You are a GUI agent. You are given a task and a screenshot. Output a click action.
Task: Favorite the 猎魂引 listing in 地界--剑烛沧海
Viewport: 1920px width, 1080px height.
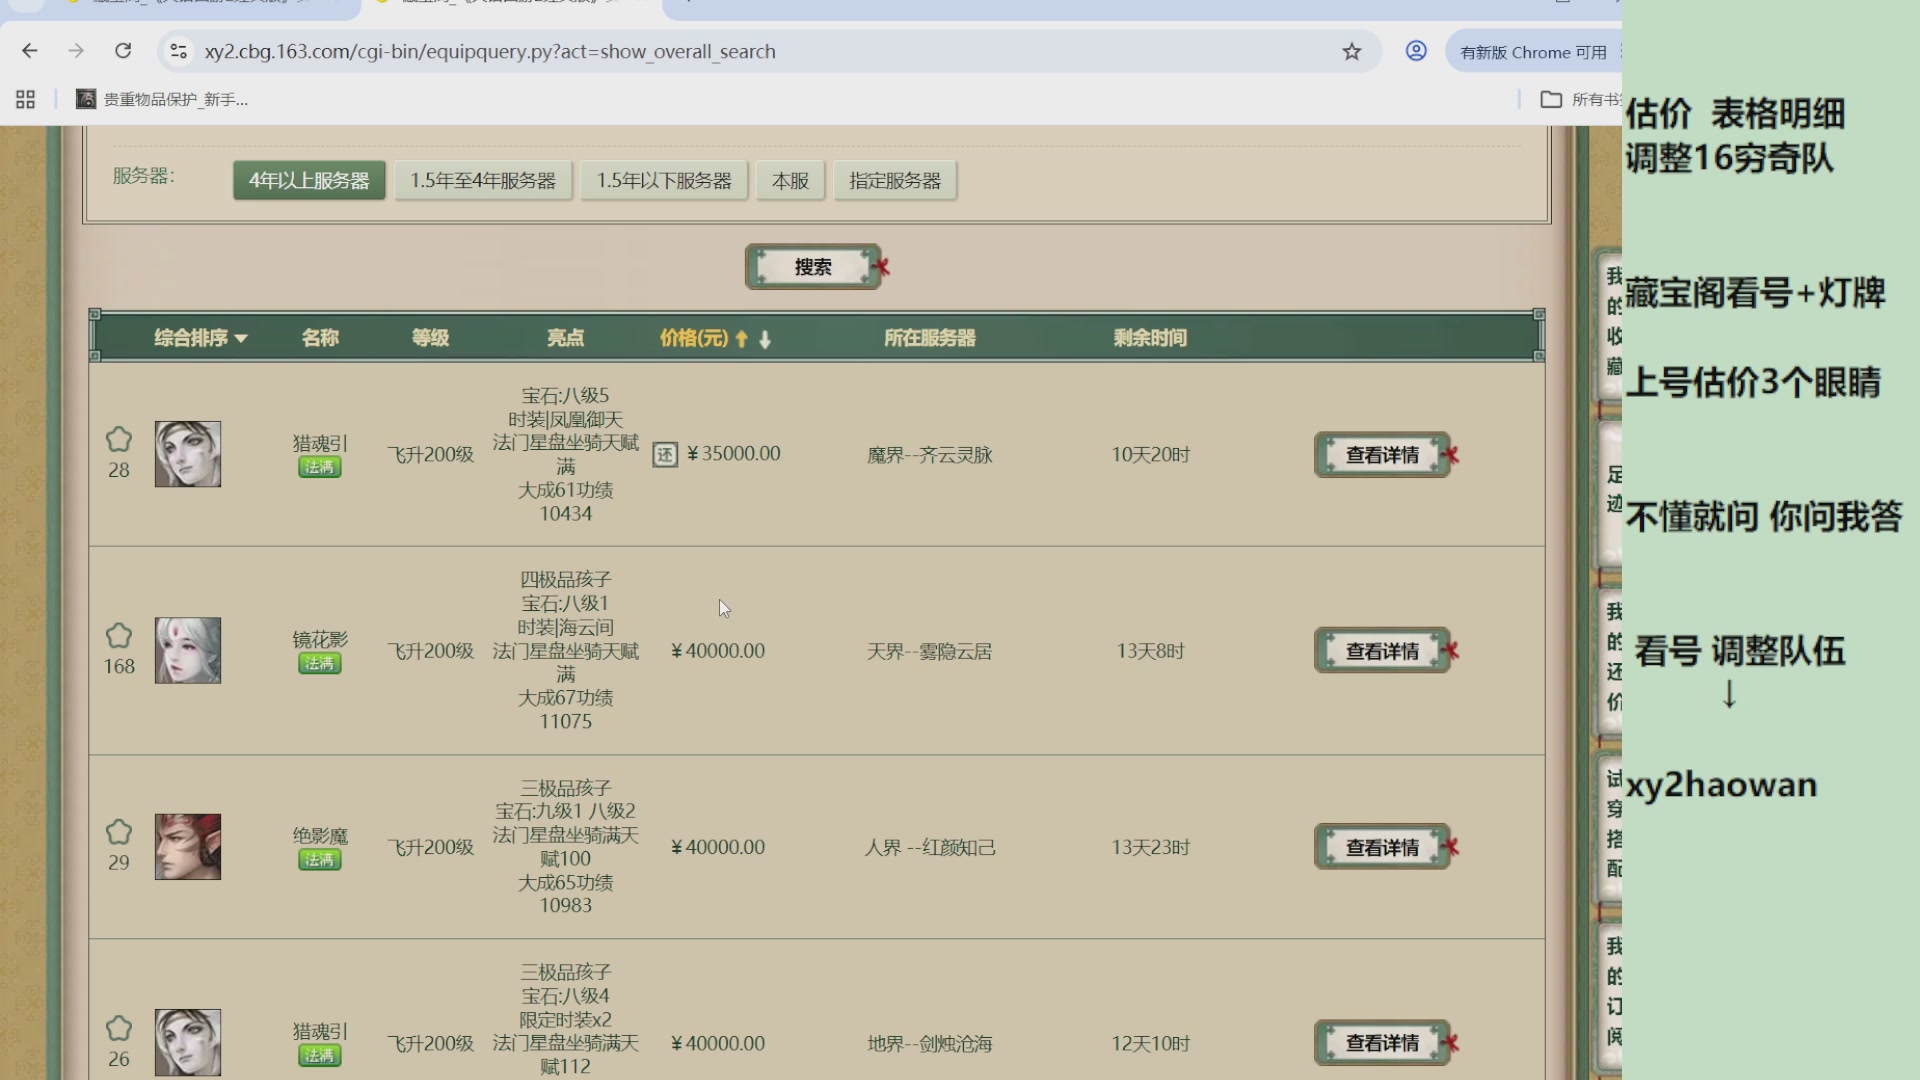(x=119, y=1028)
